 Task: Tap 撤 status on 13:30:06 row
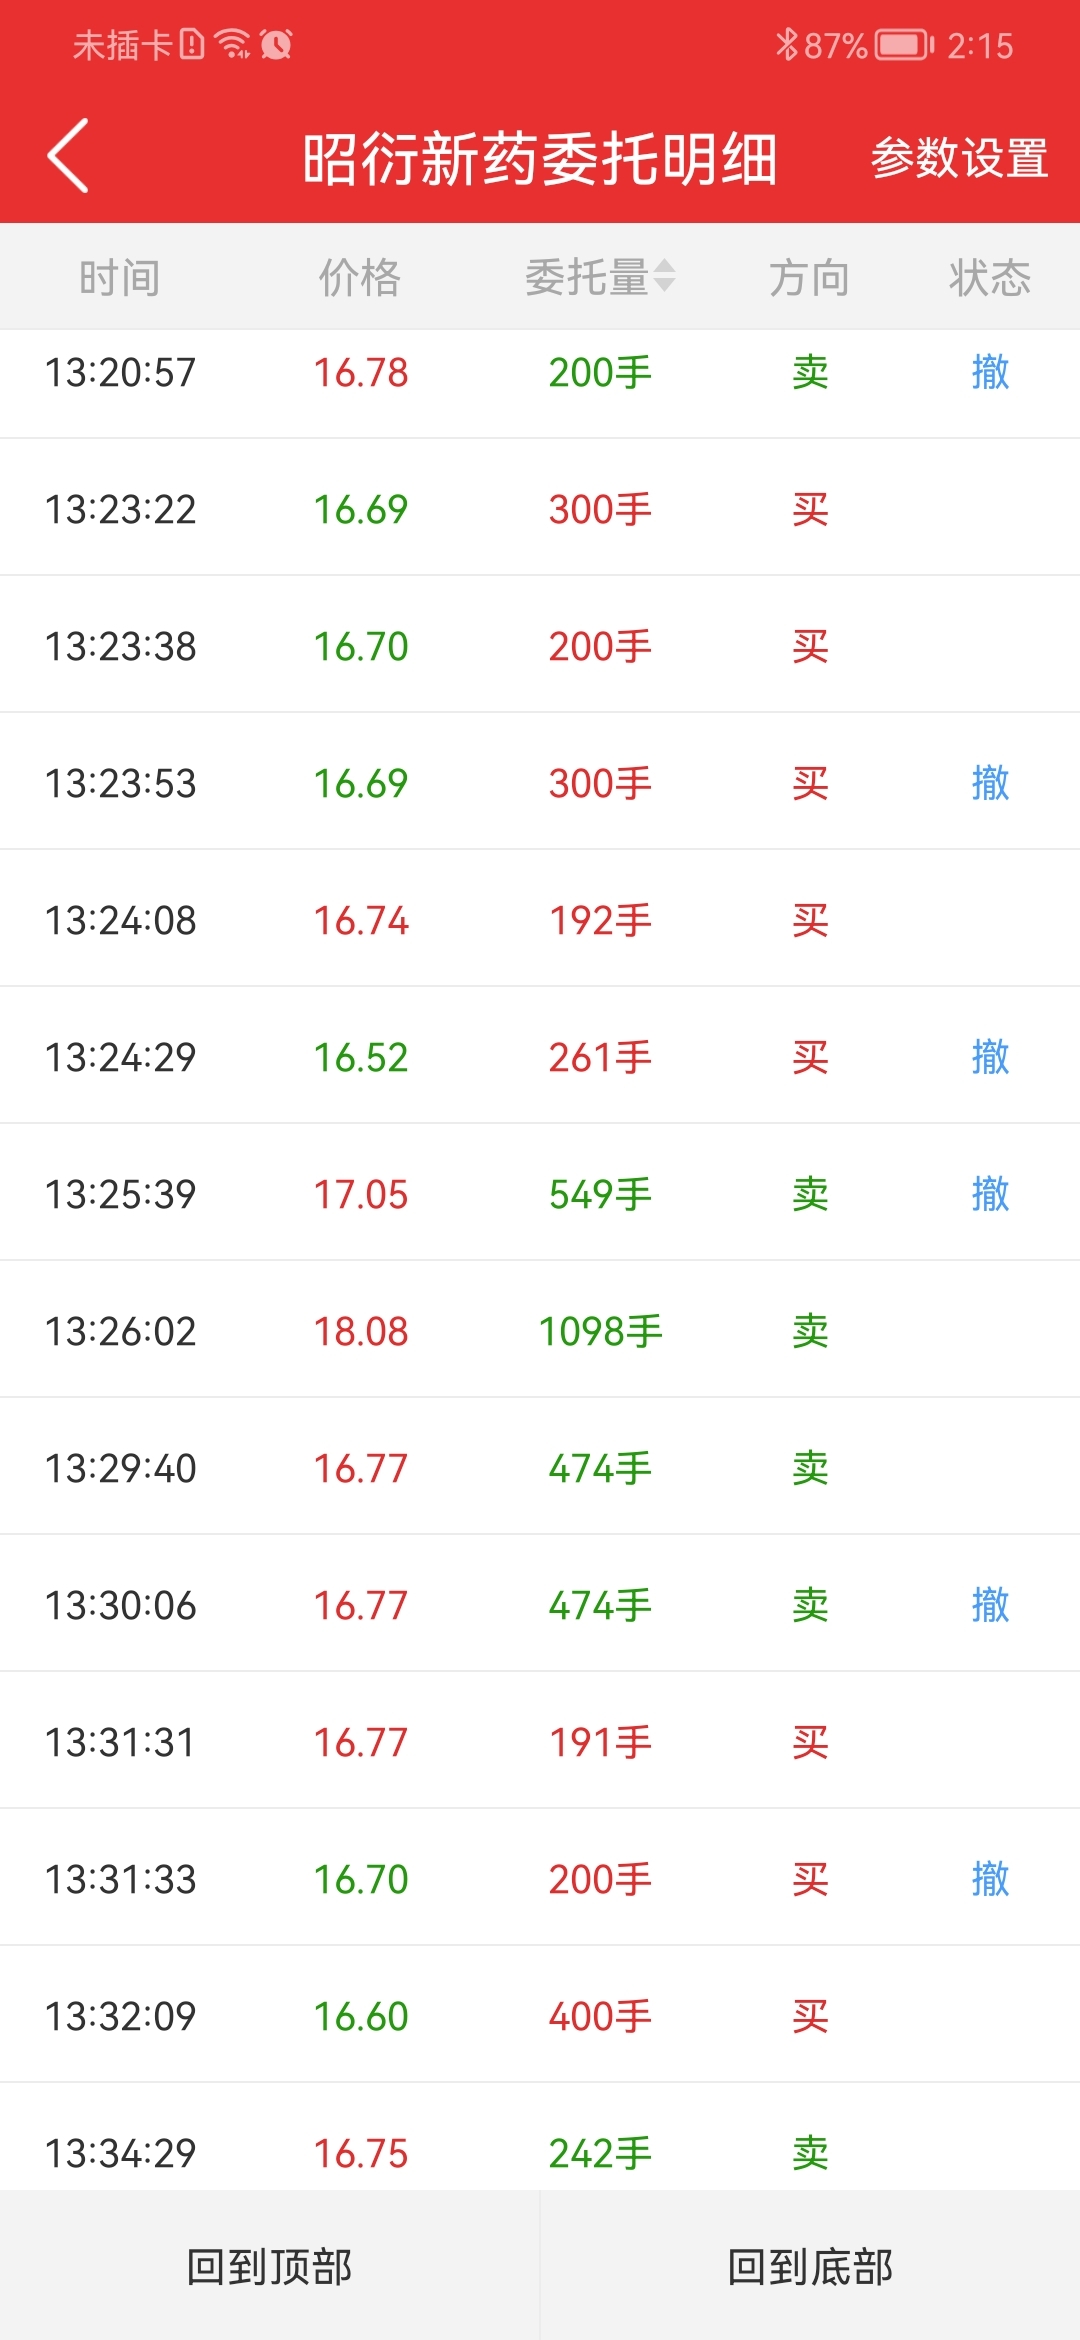click(990, 1605)
